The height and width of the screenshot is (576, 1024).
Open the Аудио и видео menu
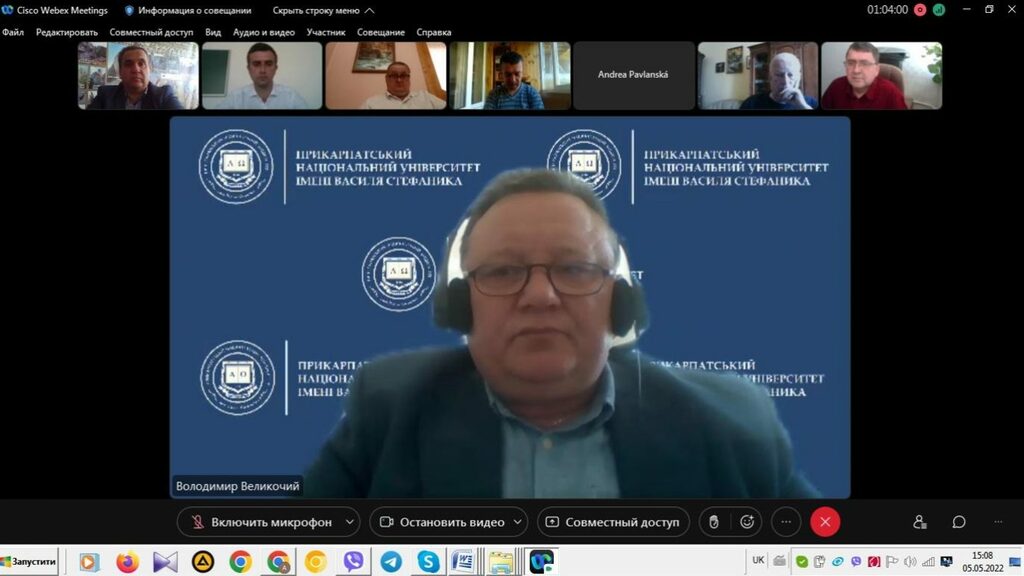[264, 32]
